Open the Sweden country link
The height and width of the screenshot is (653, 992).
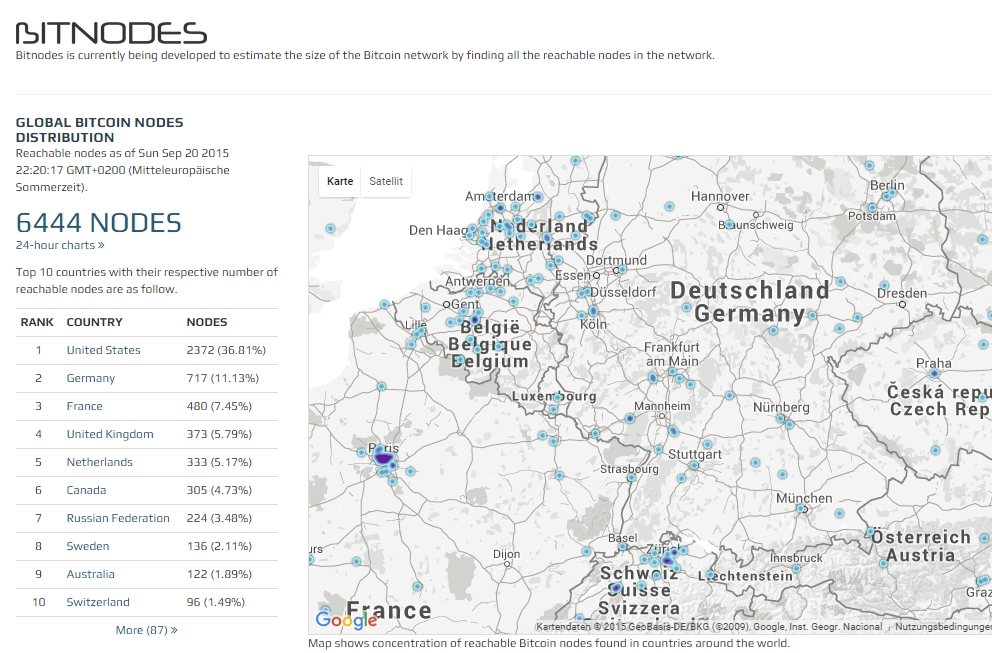(88, 546)
